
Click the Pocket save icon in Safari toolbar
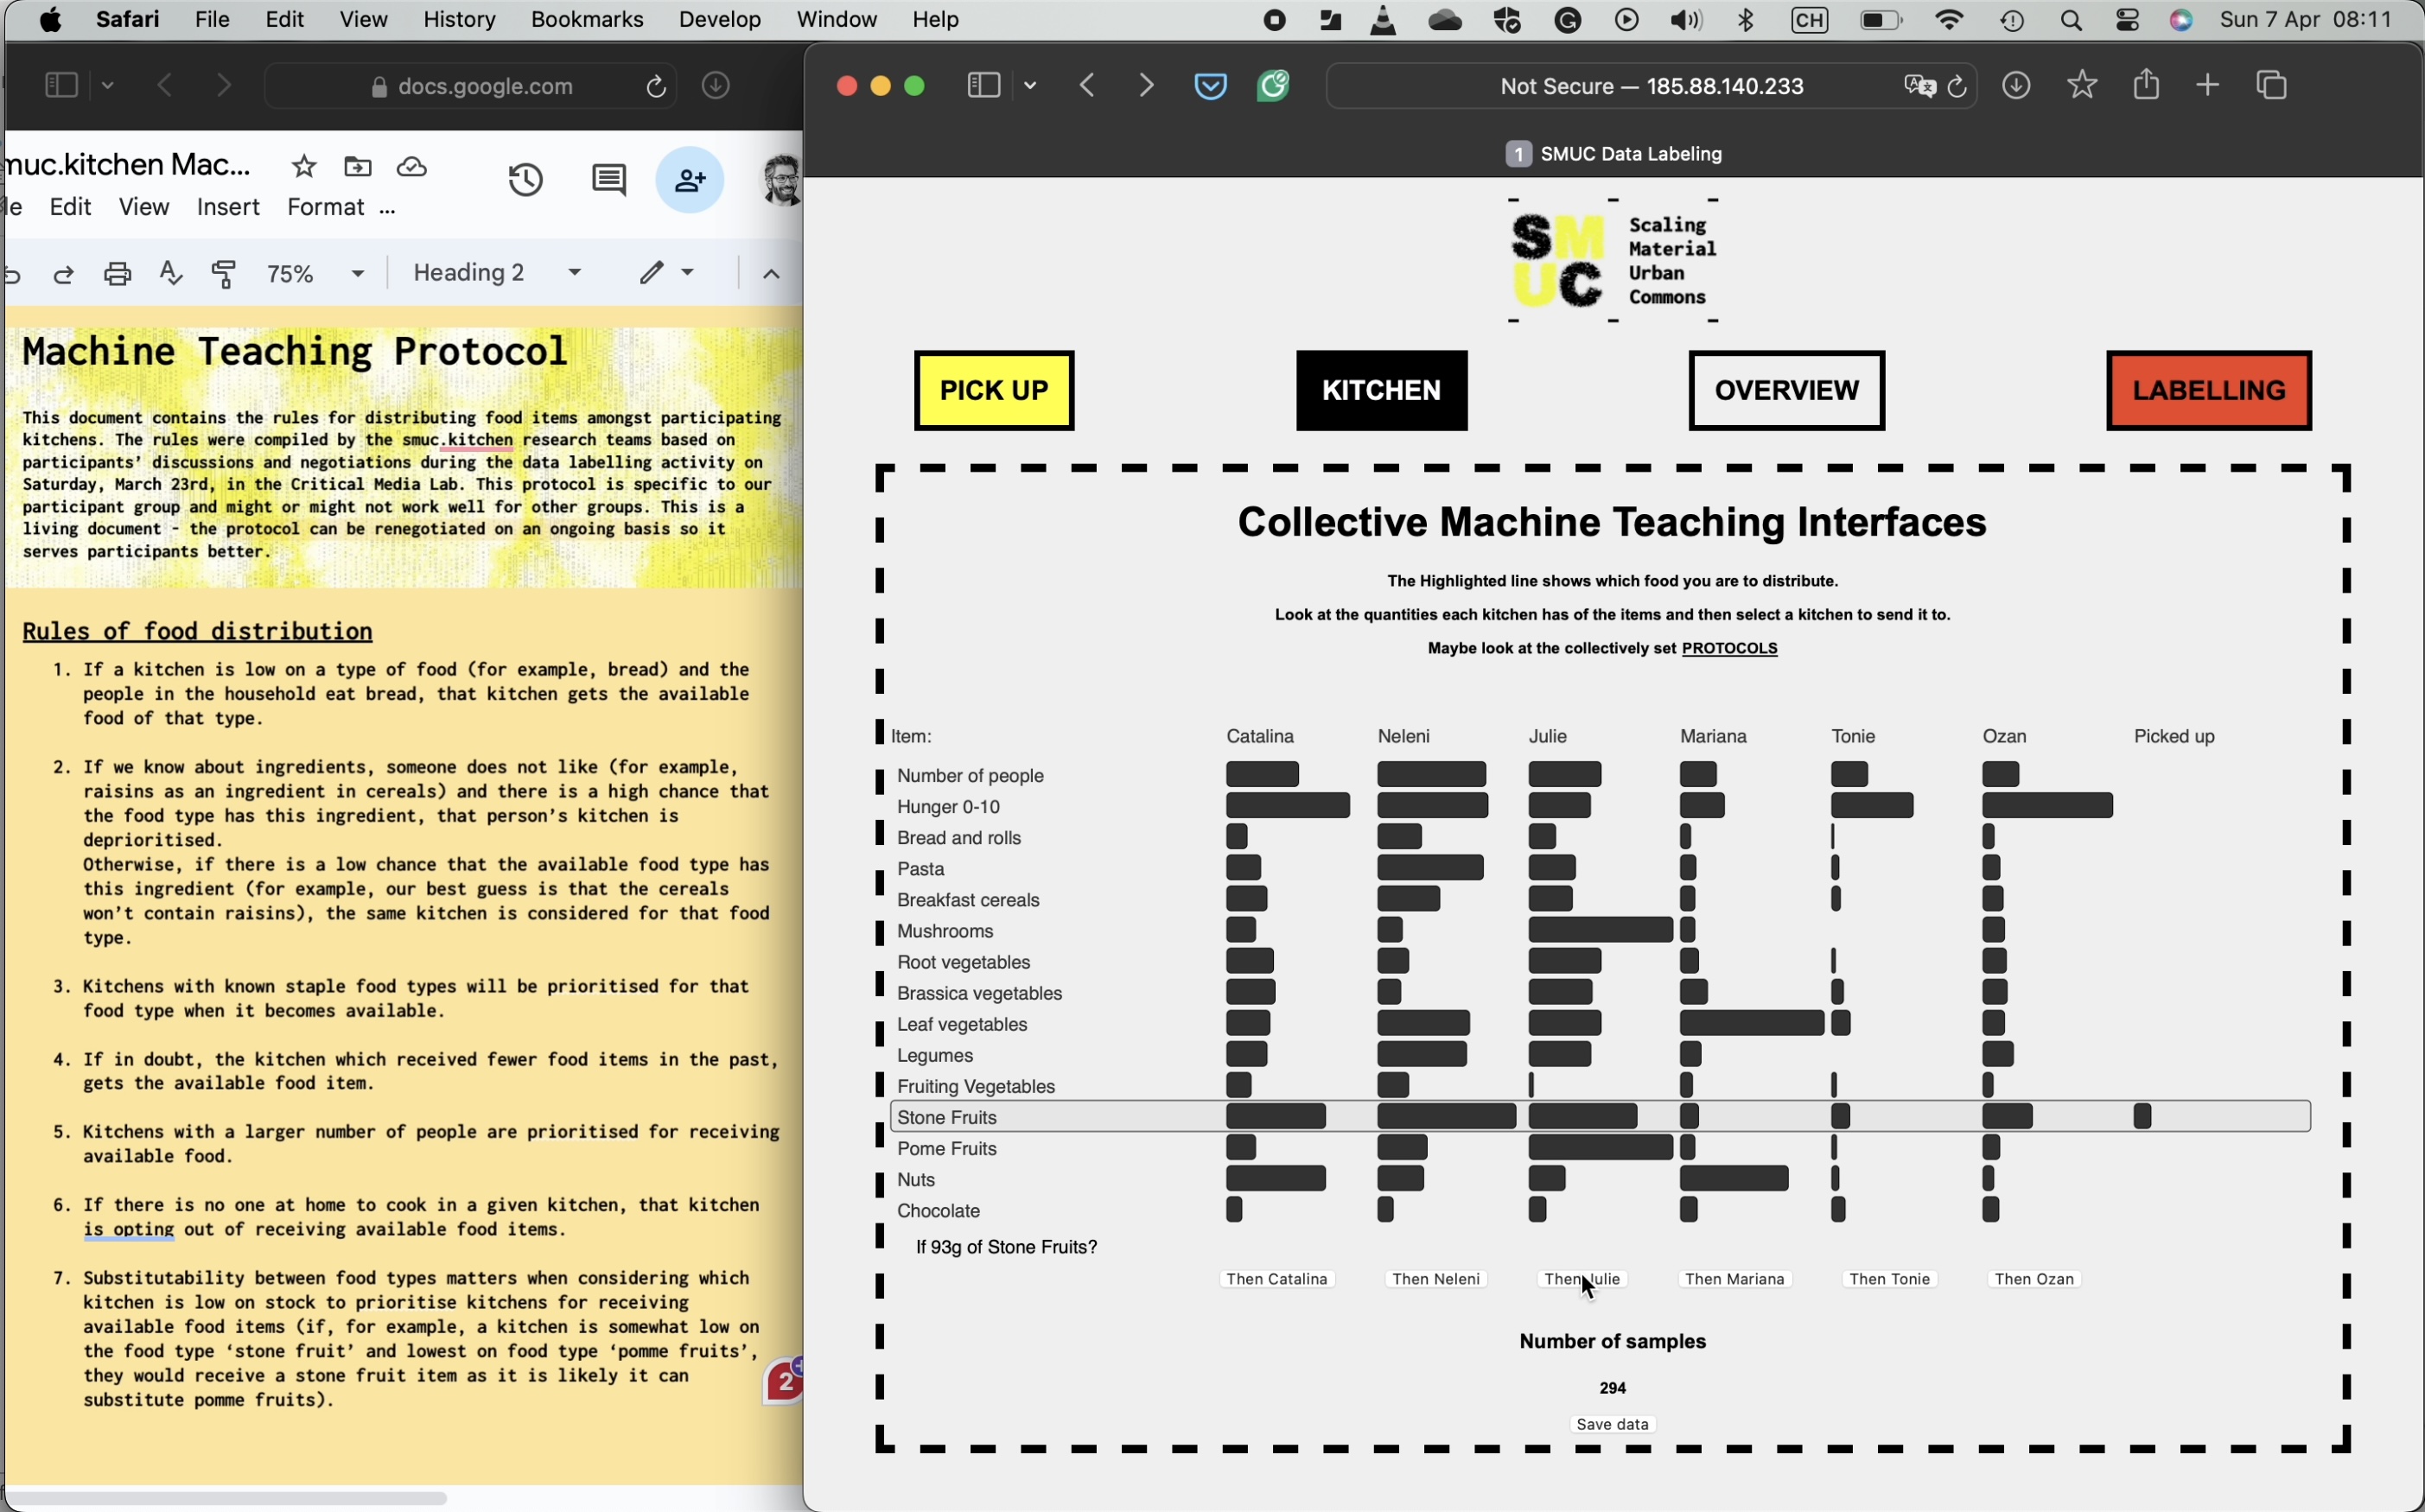click(1210, 87)
